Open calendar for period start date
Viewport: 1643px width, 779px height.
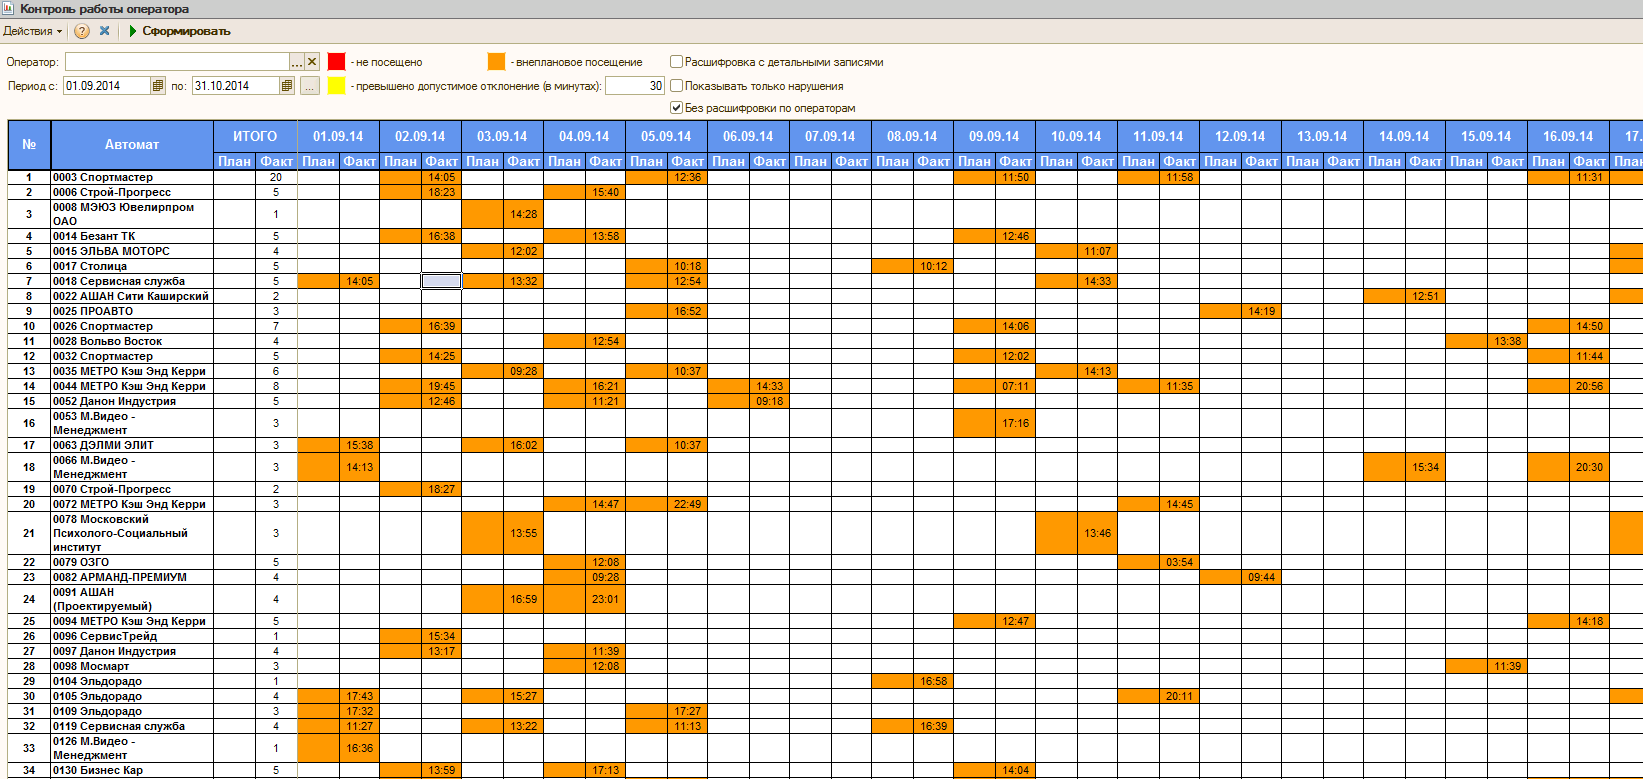pyautogui.click(x=157, y=86)
